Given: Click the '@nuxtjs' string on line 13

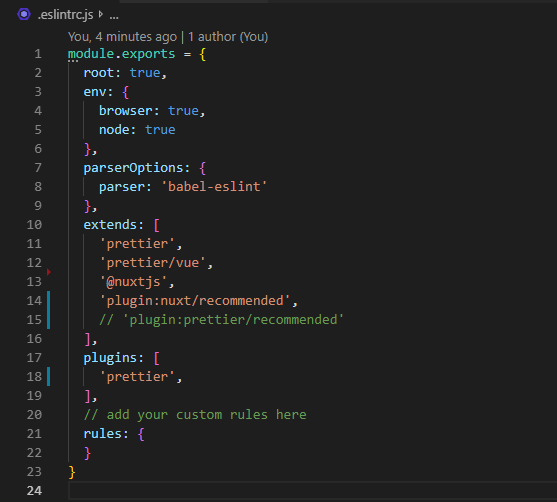Looking at the screenshot, I should click(x=133, y=282).
